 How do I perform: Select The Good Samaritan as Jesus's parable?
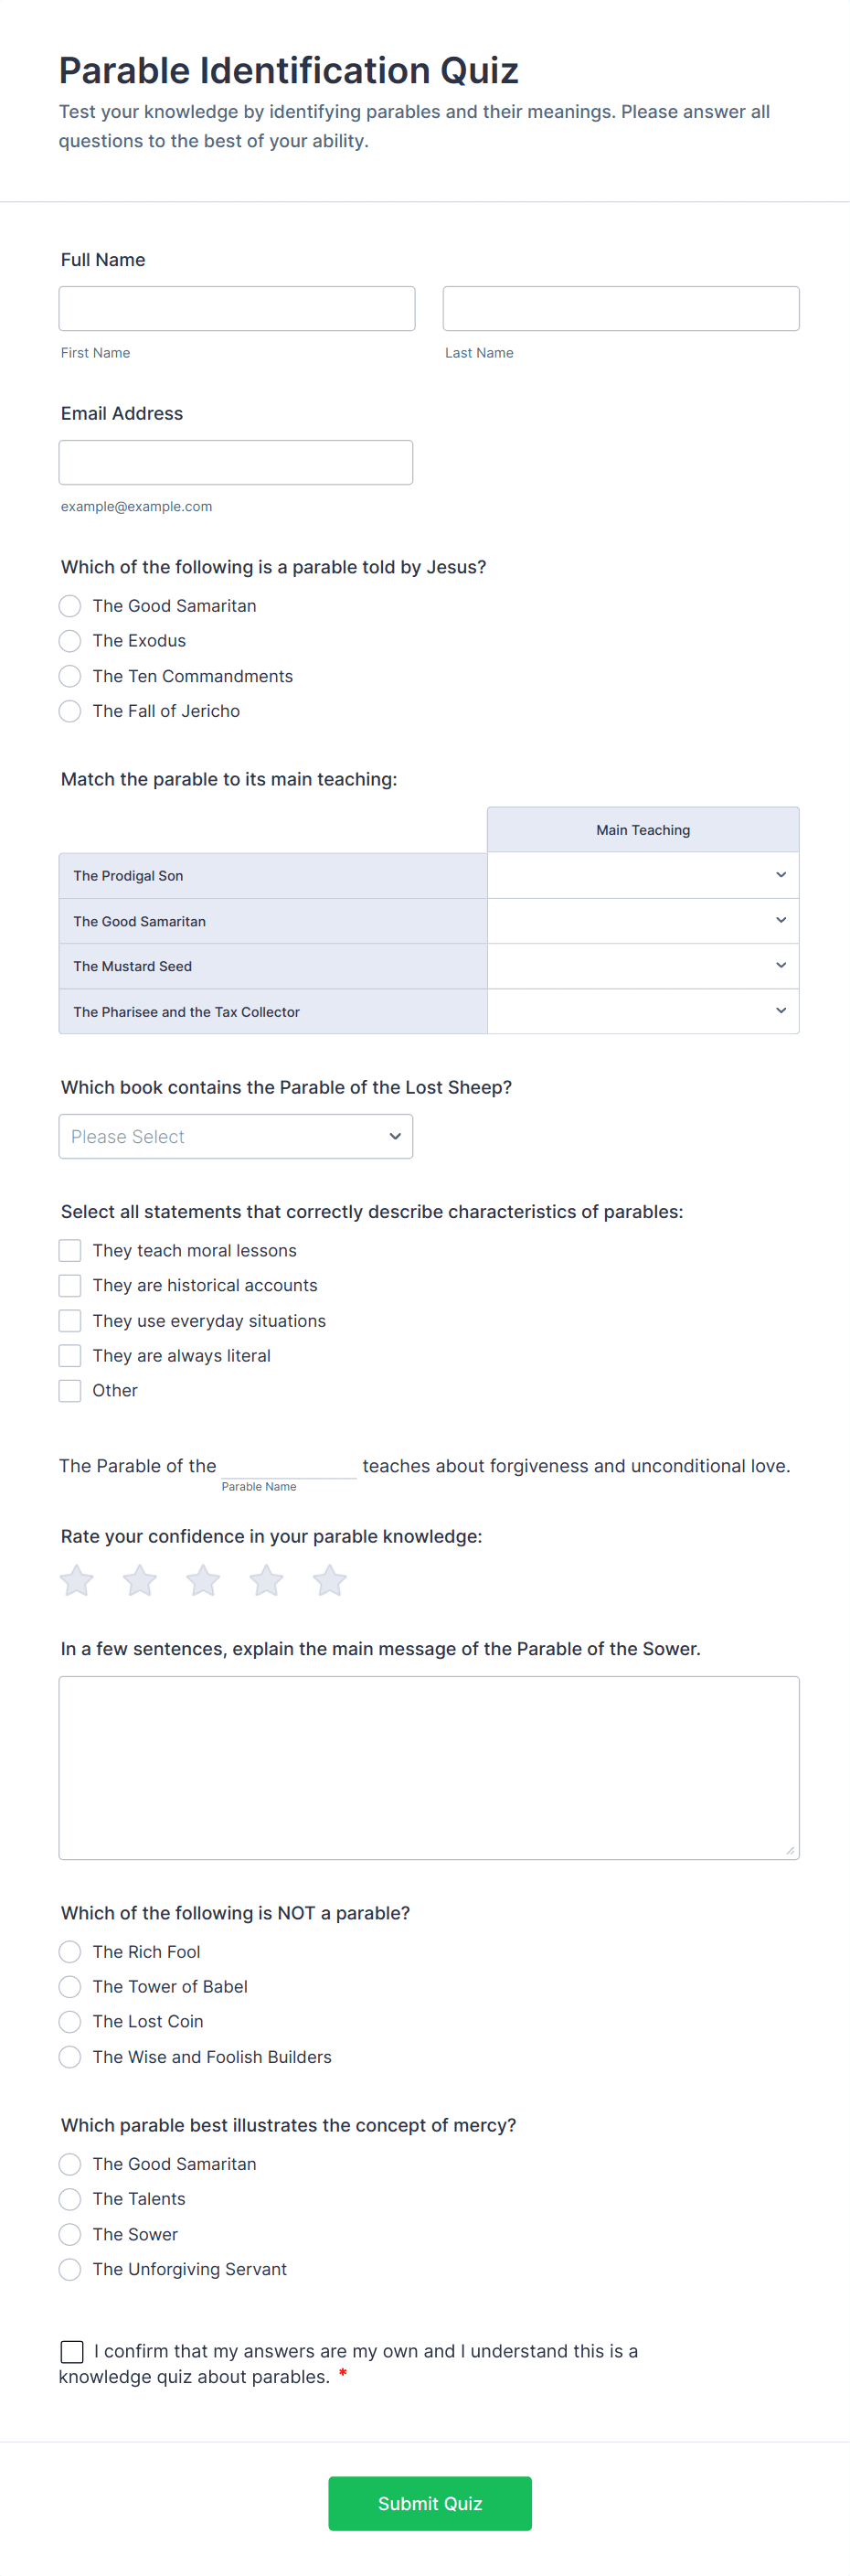70,606
